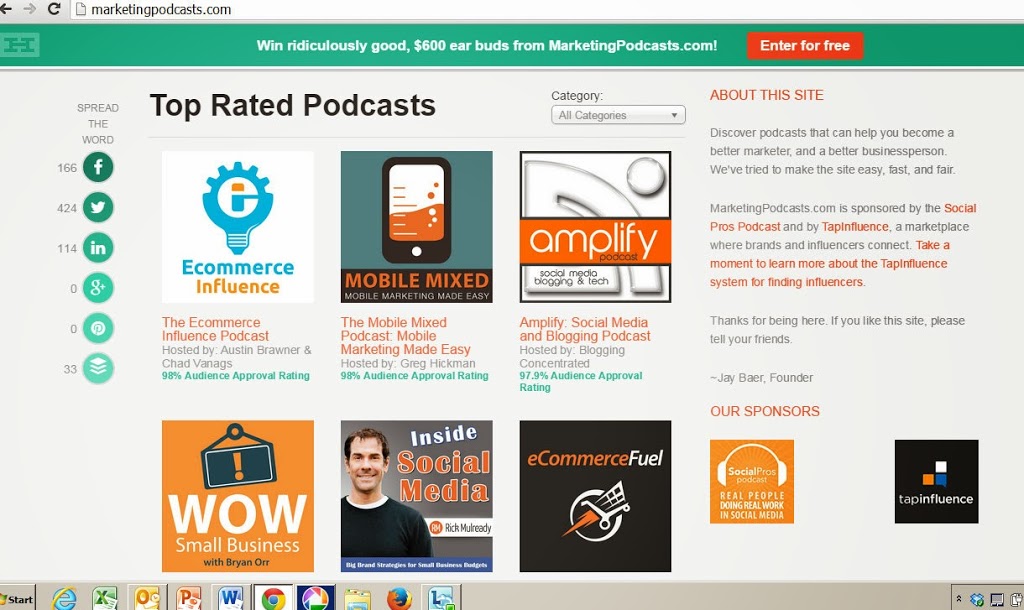The height and width of the screenshot is (610, 1024).
Task: Open the All Categories dropdown
Action: 618,115
